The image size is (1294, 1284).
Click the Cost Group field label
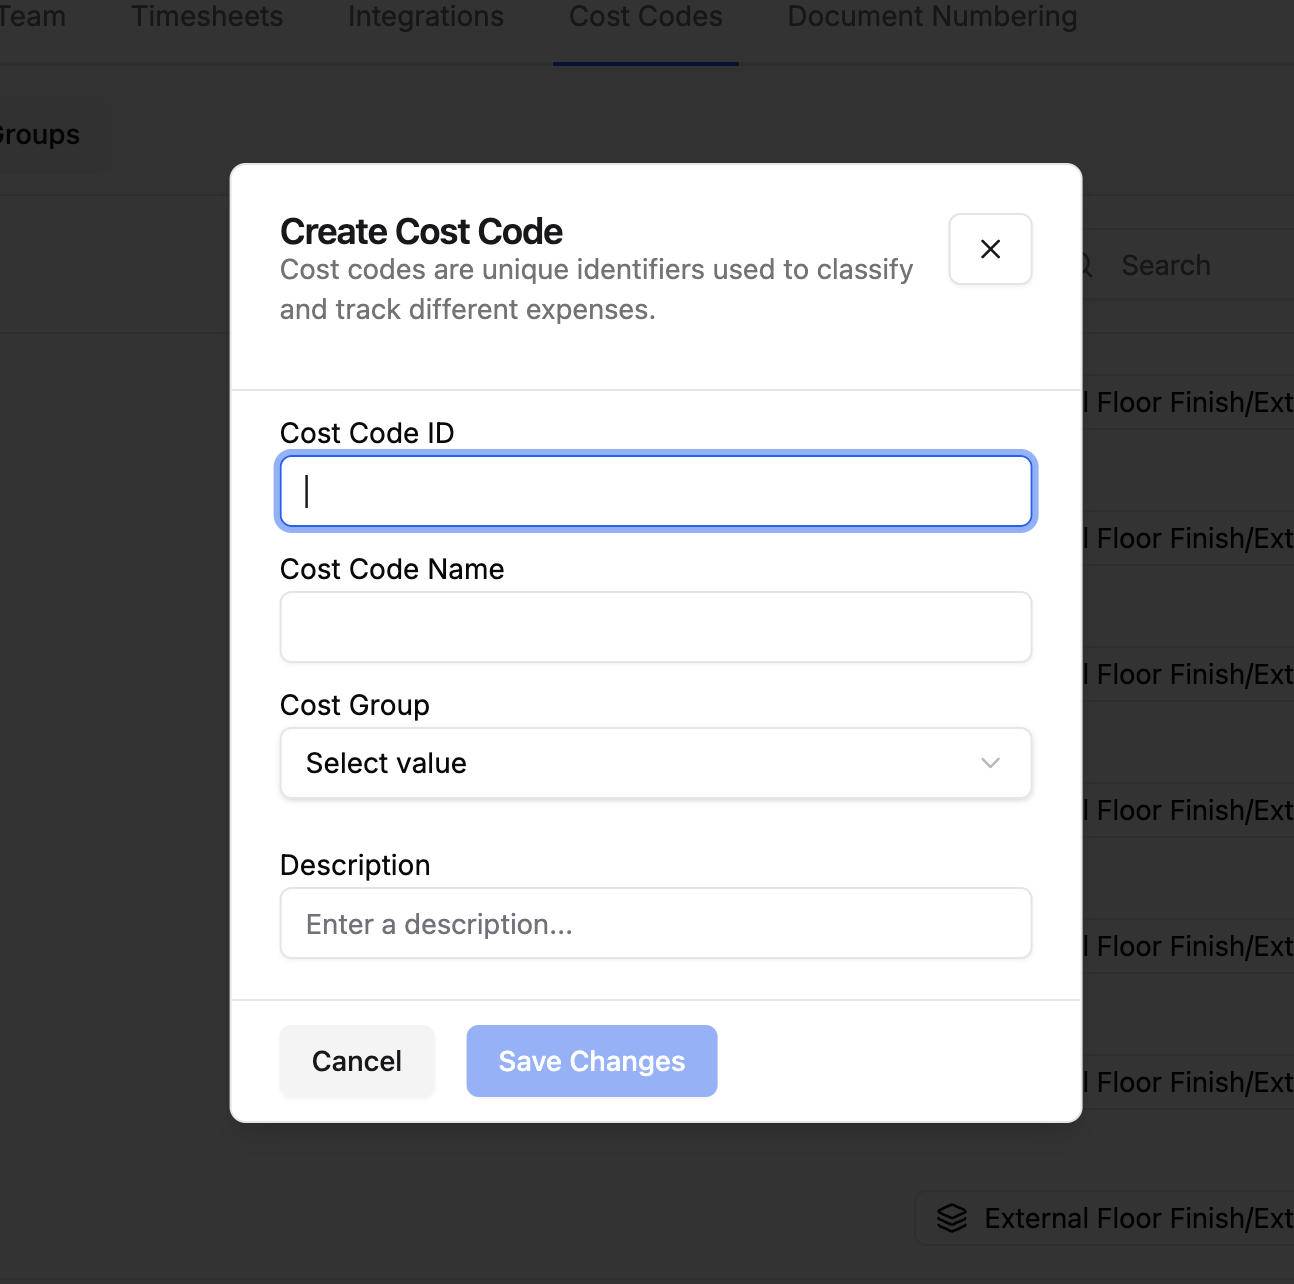[x=355, y=705]
